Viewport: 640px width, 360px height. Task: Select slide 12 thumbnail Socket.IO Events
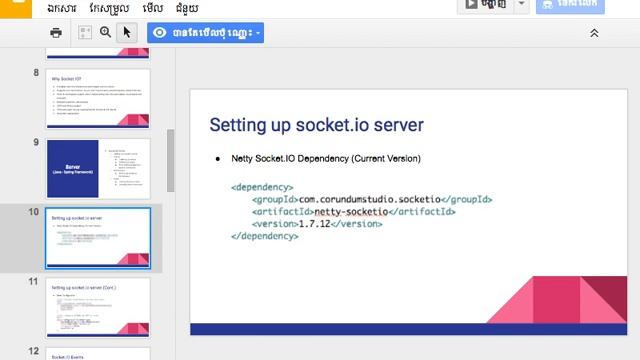98,354
